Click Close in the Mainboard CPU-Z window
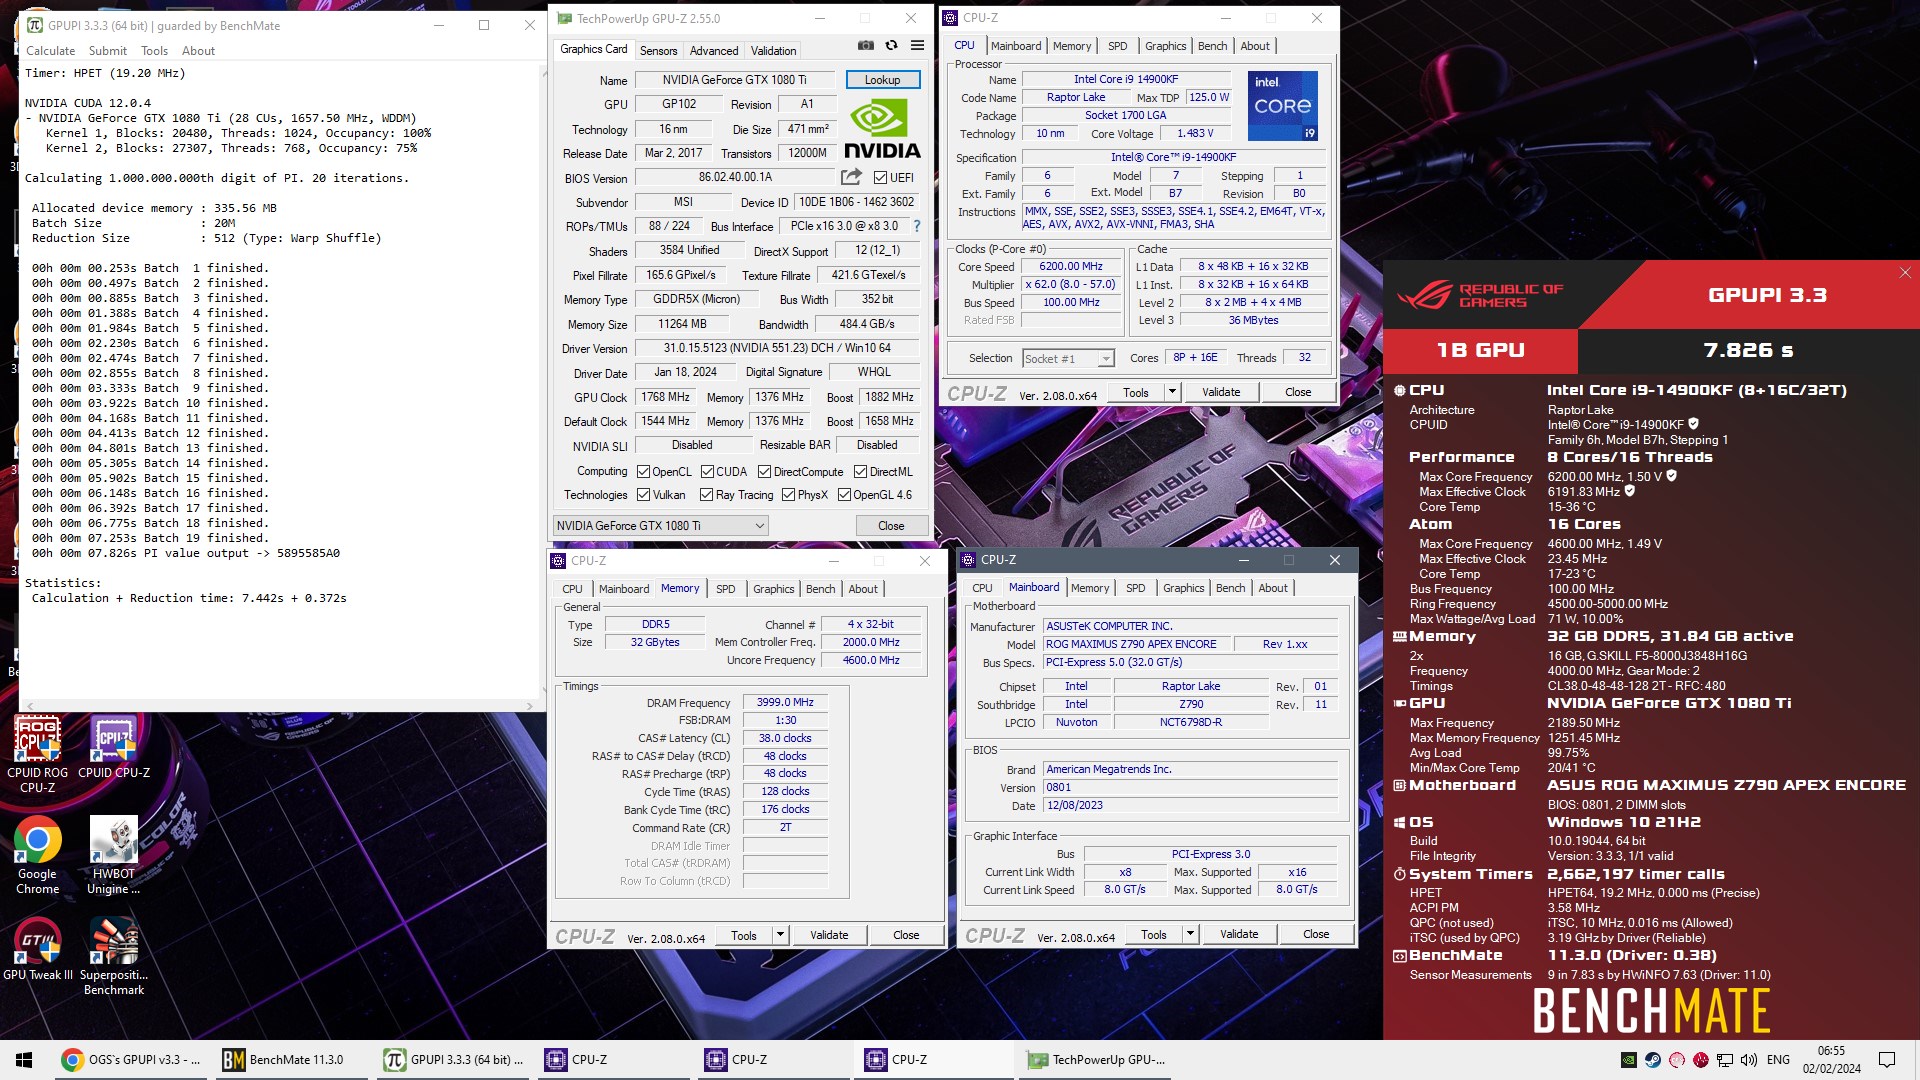 tap(1316, 934)
